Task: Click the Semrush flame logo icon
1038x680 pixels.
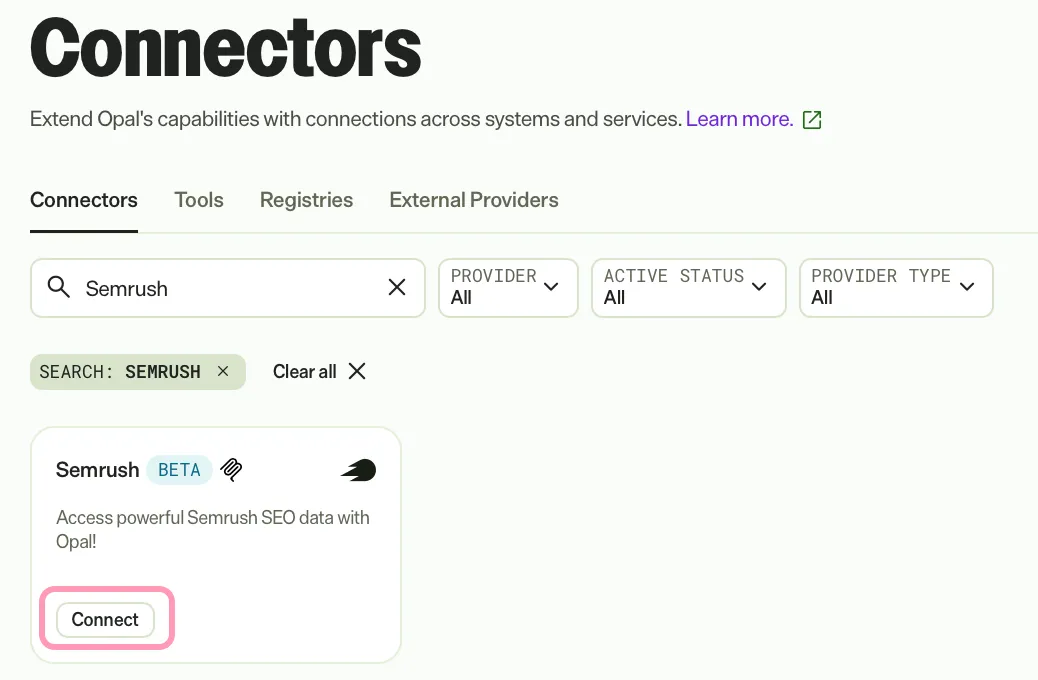Action: coord(358,470)
